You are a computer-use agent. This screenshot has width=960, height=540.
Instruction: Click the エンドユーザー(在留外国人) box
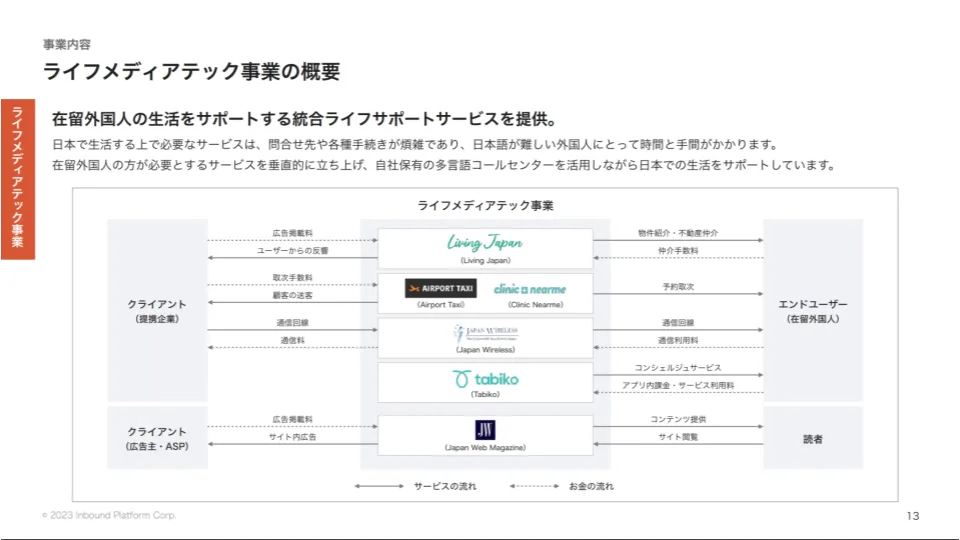click(812, 310)
